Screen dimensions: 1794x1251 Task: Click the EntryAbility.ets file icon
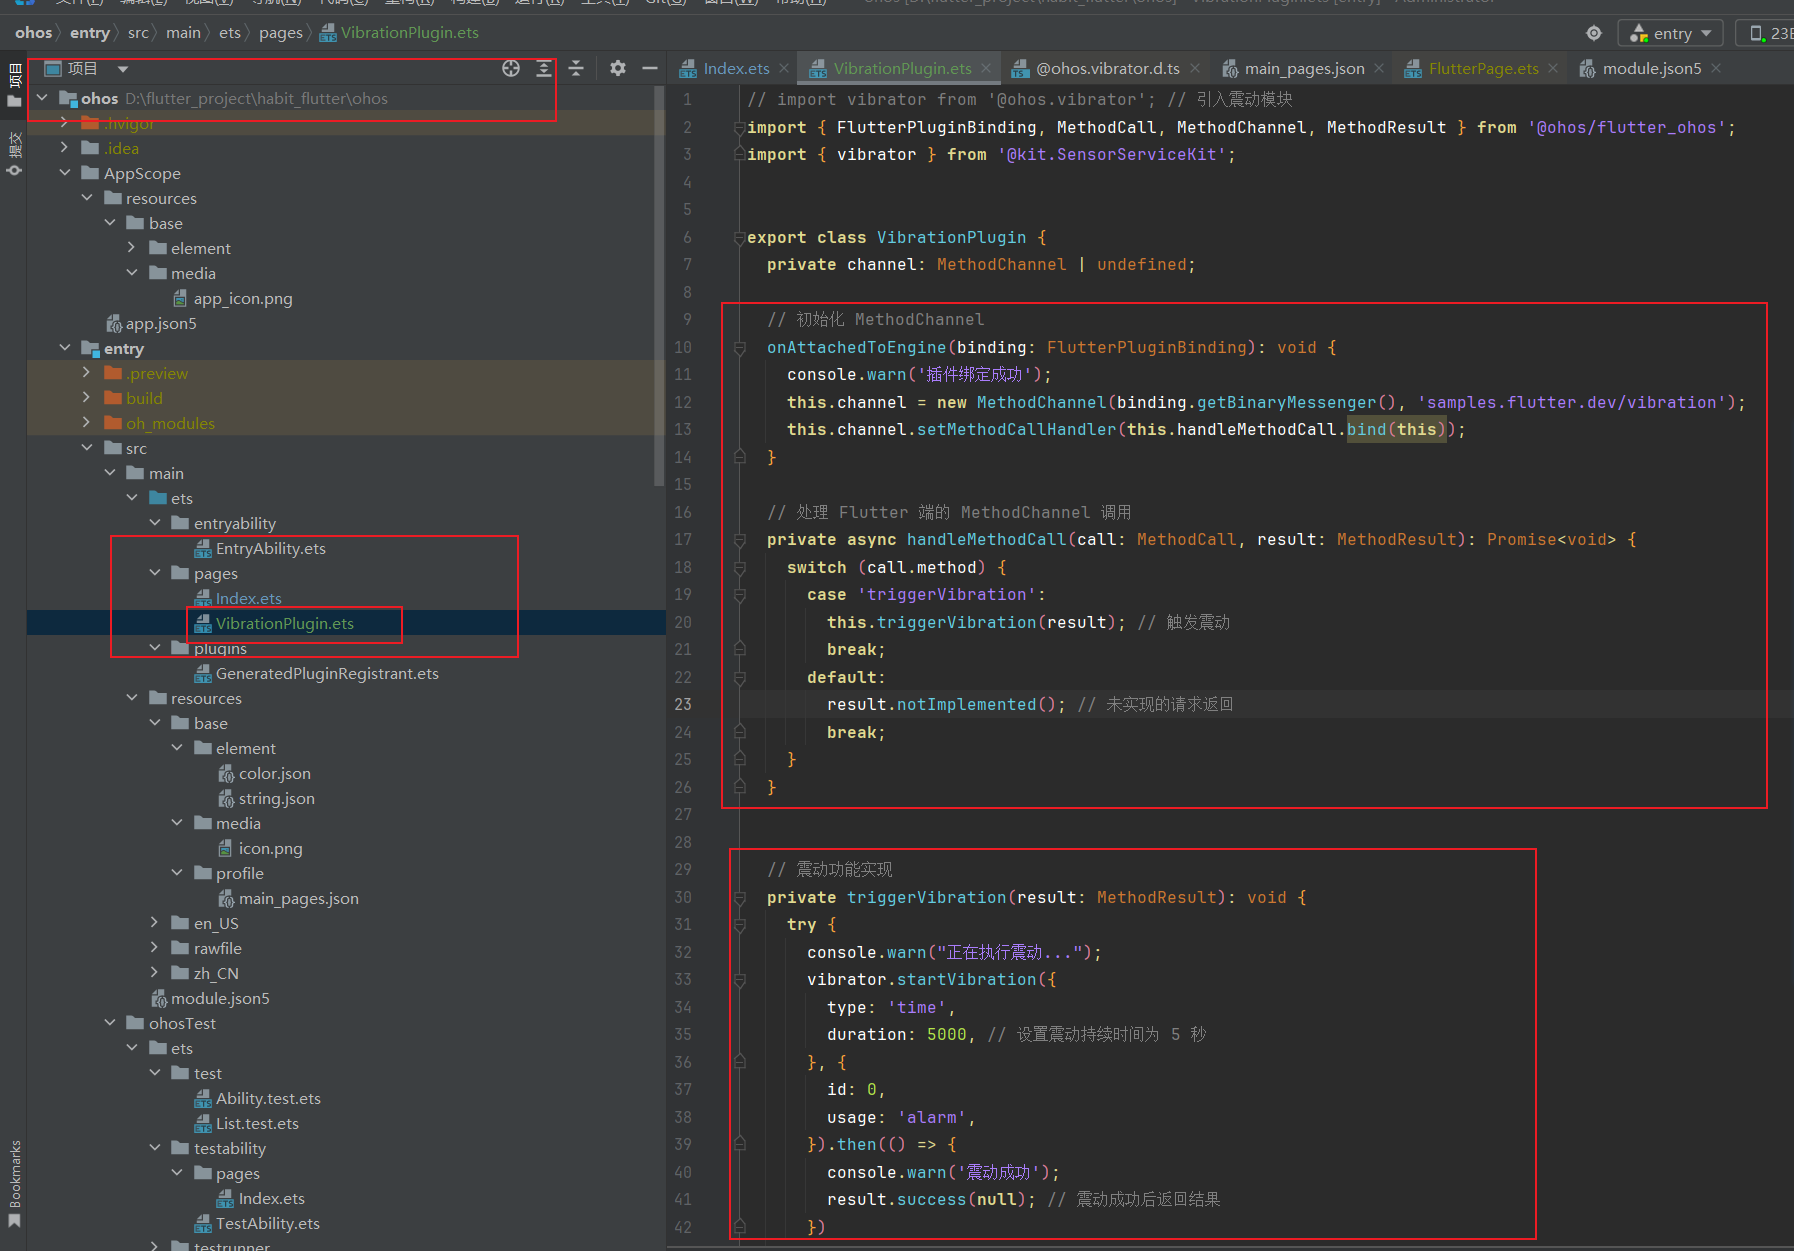[203, 548]
